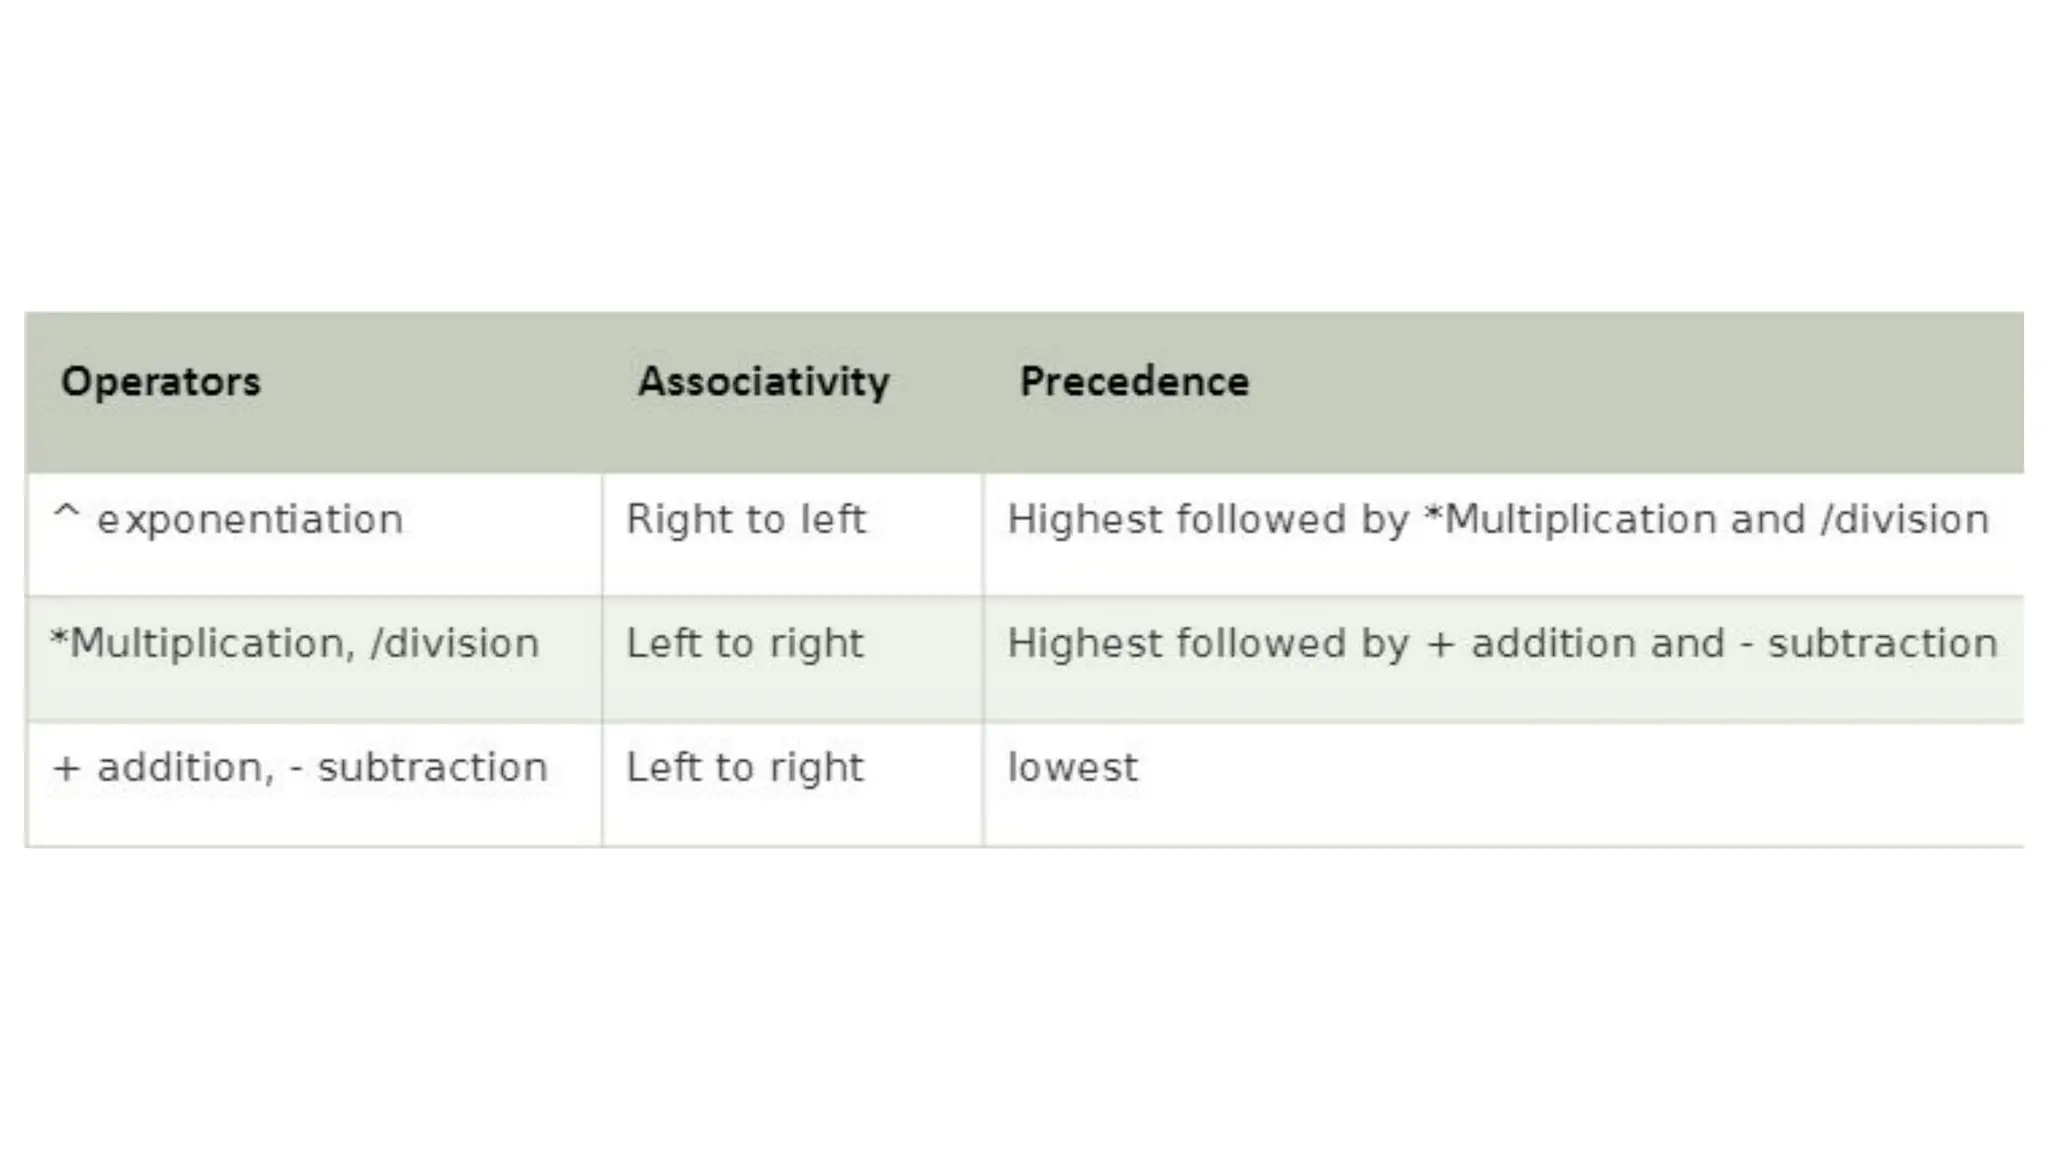Click the asterisk before Multiplication in operators column
The width and height of the screenshot is (2048, 1152).
59,638
